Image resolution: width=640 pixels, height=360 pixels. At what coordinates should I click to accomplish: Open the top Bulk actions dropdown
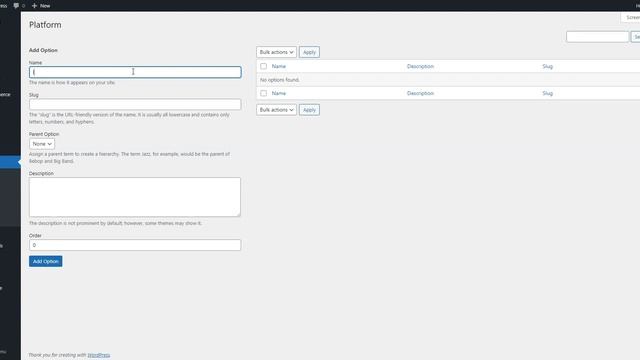pyautogui.click(x=276, y=52)
